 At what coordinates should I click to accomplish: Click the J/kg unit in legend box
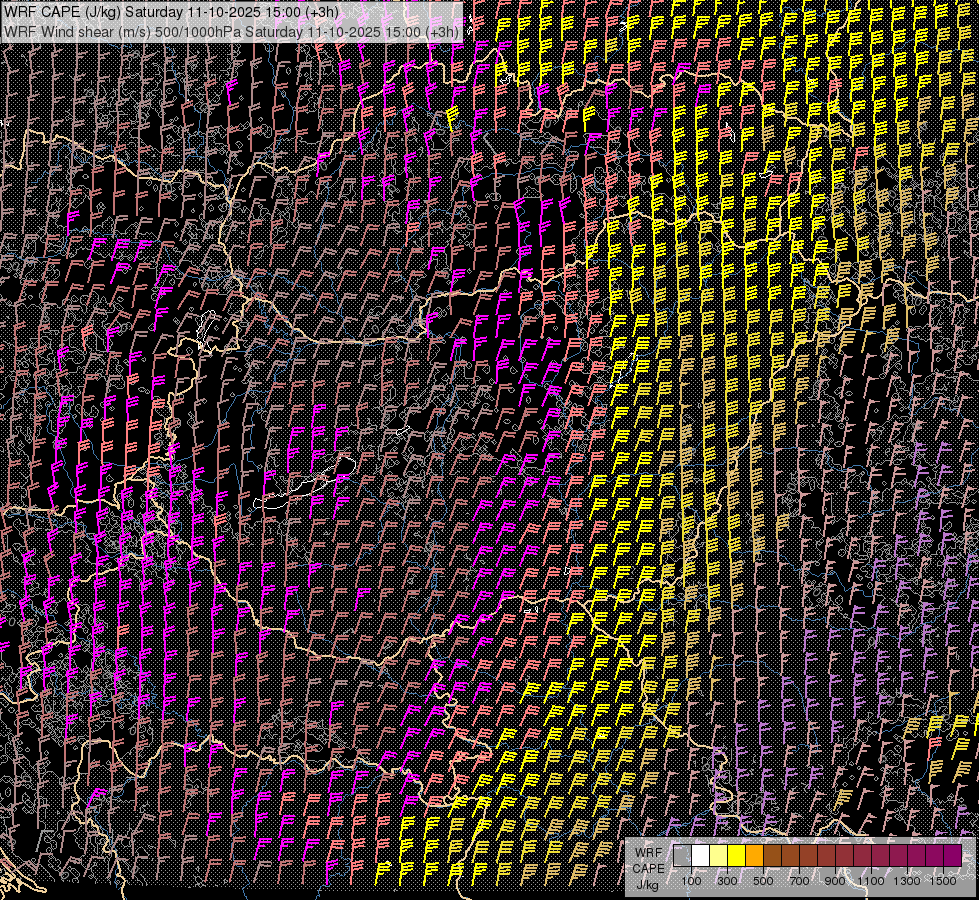(648, 884)
